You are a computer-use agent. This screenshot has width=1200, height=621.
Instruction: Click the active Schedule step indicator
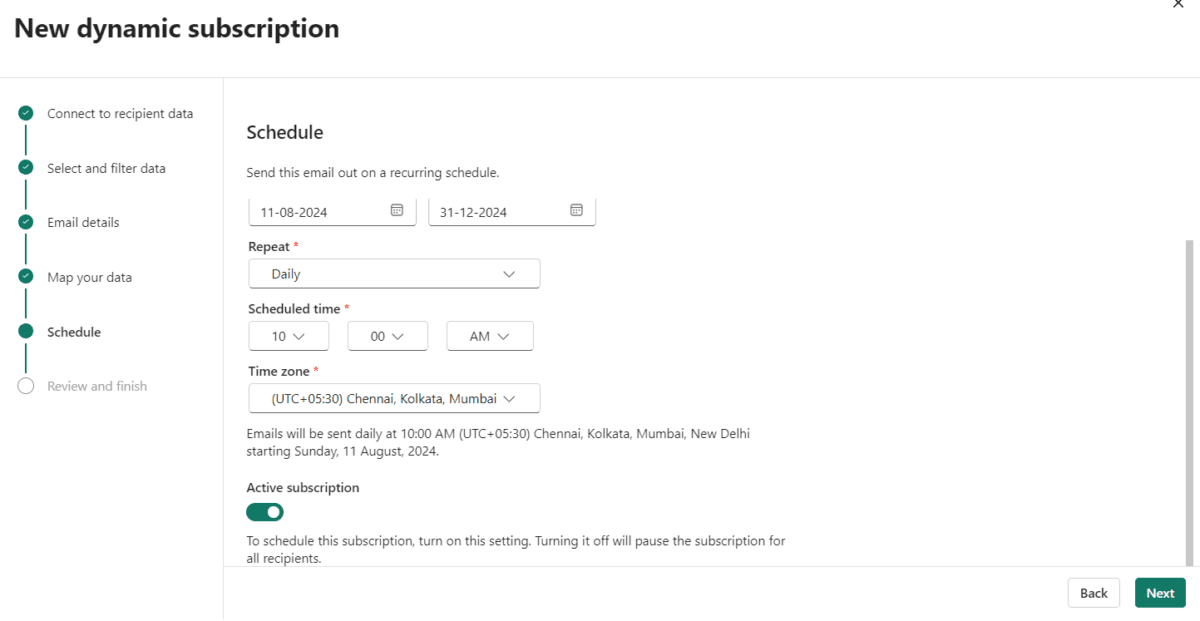pos(25,331)
